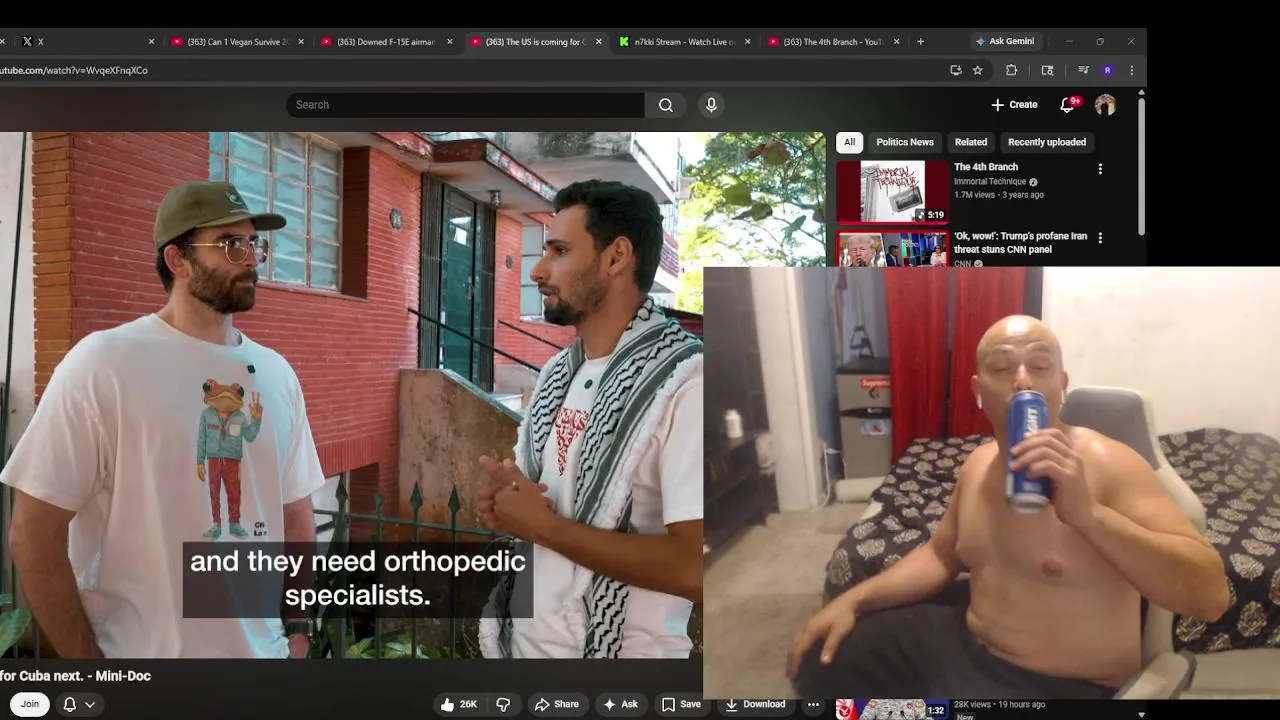Bookmark this page with star icon
The image size is (1280, 720).
point(978,70)
